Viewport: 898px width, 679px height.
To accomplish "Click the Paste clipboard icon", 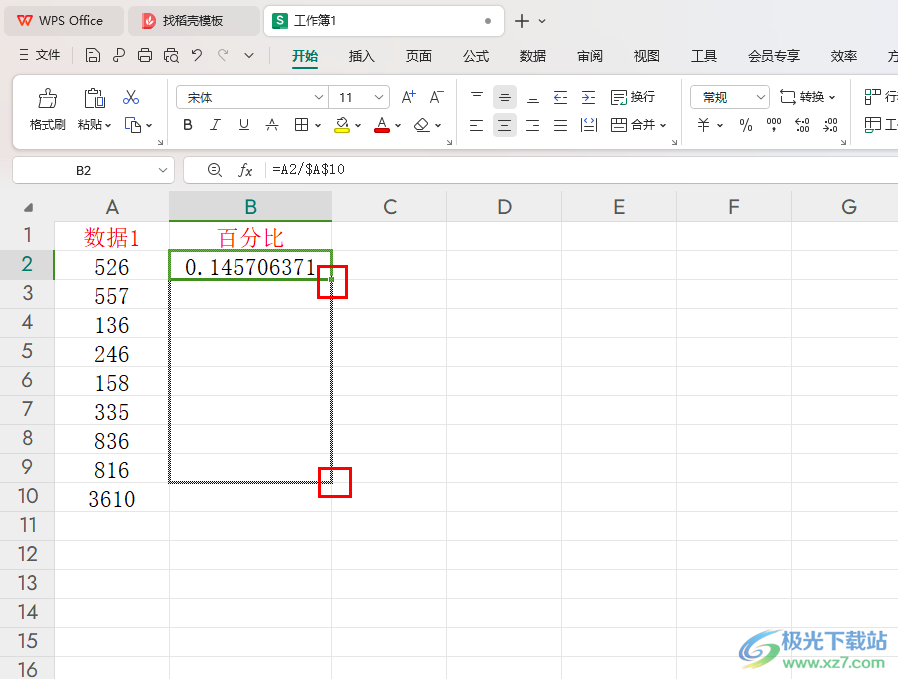I will click(x=94, y=98).
